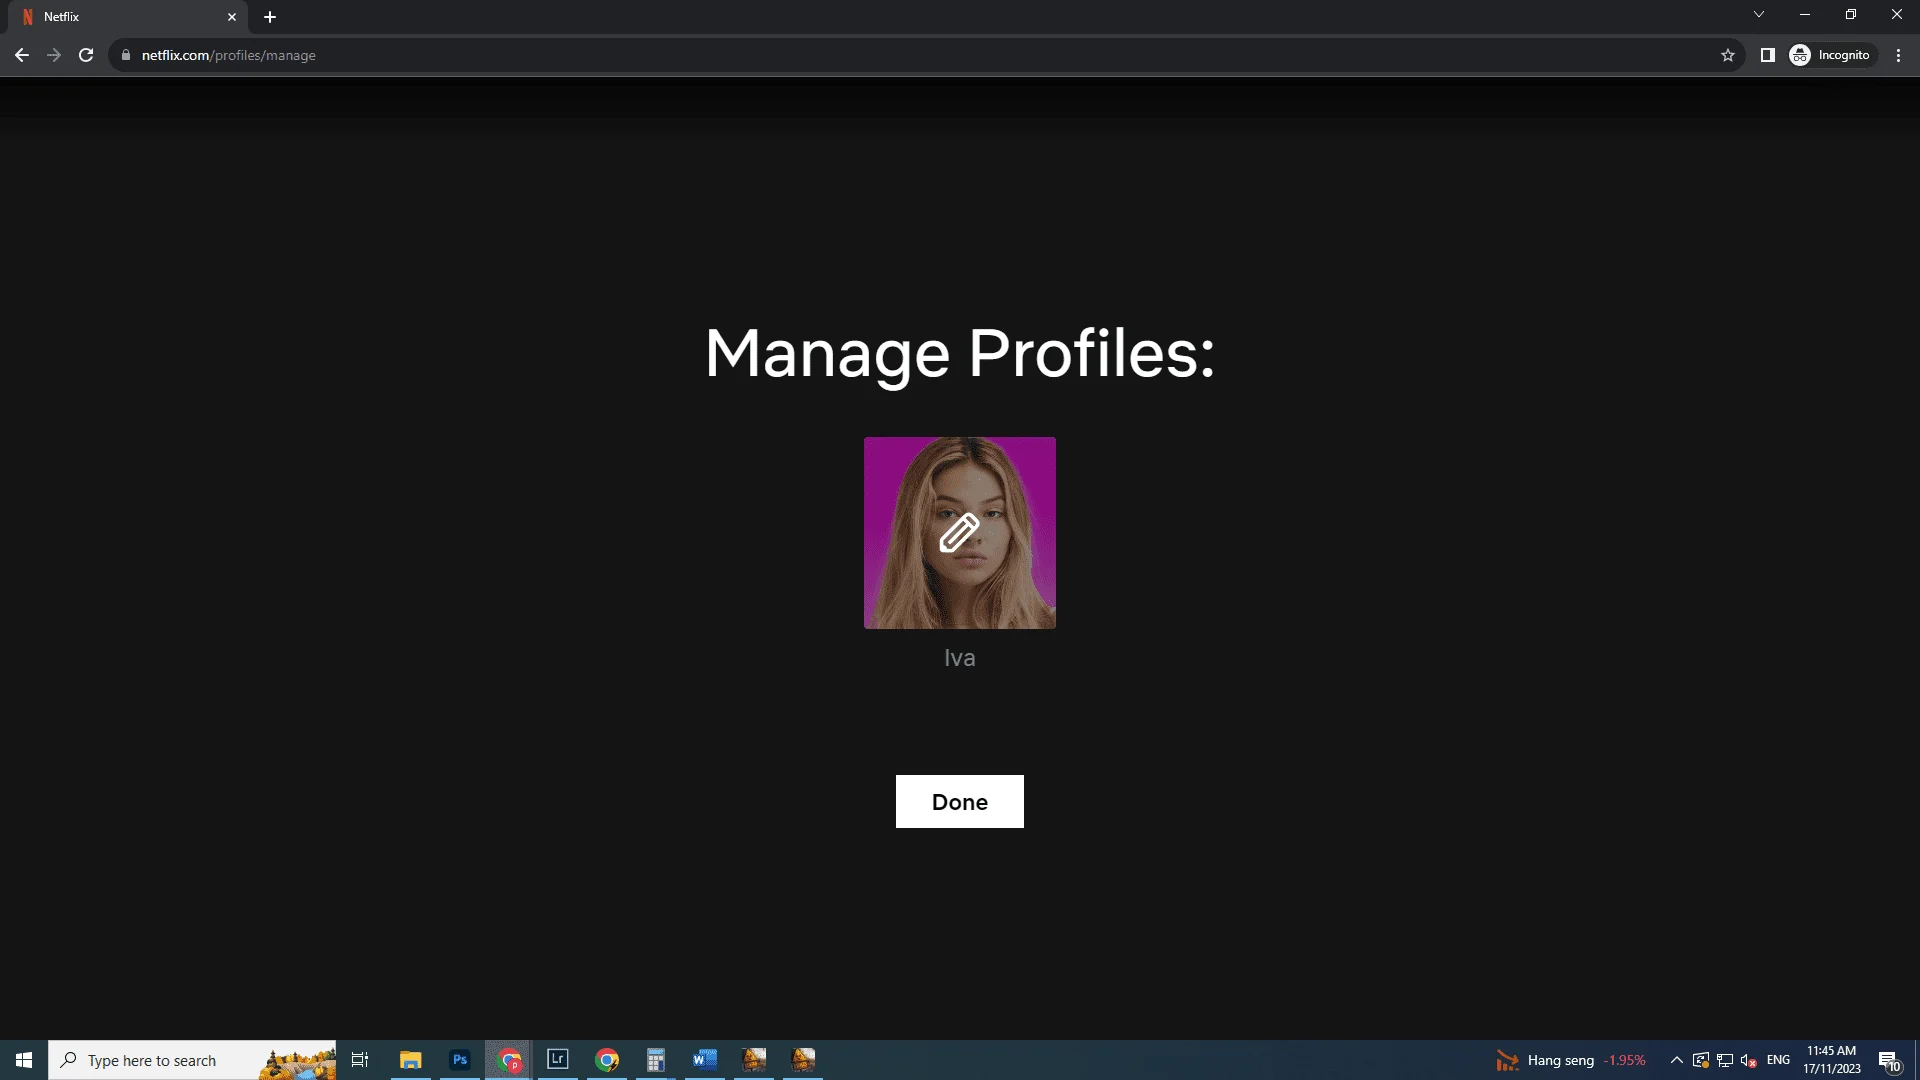Select the Iva profile name

click(959, 658)
